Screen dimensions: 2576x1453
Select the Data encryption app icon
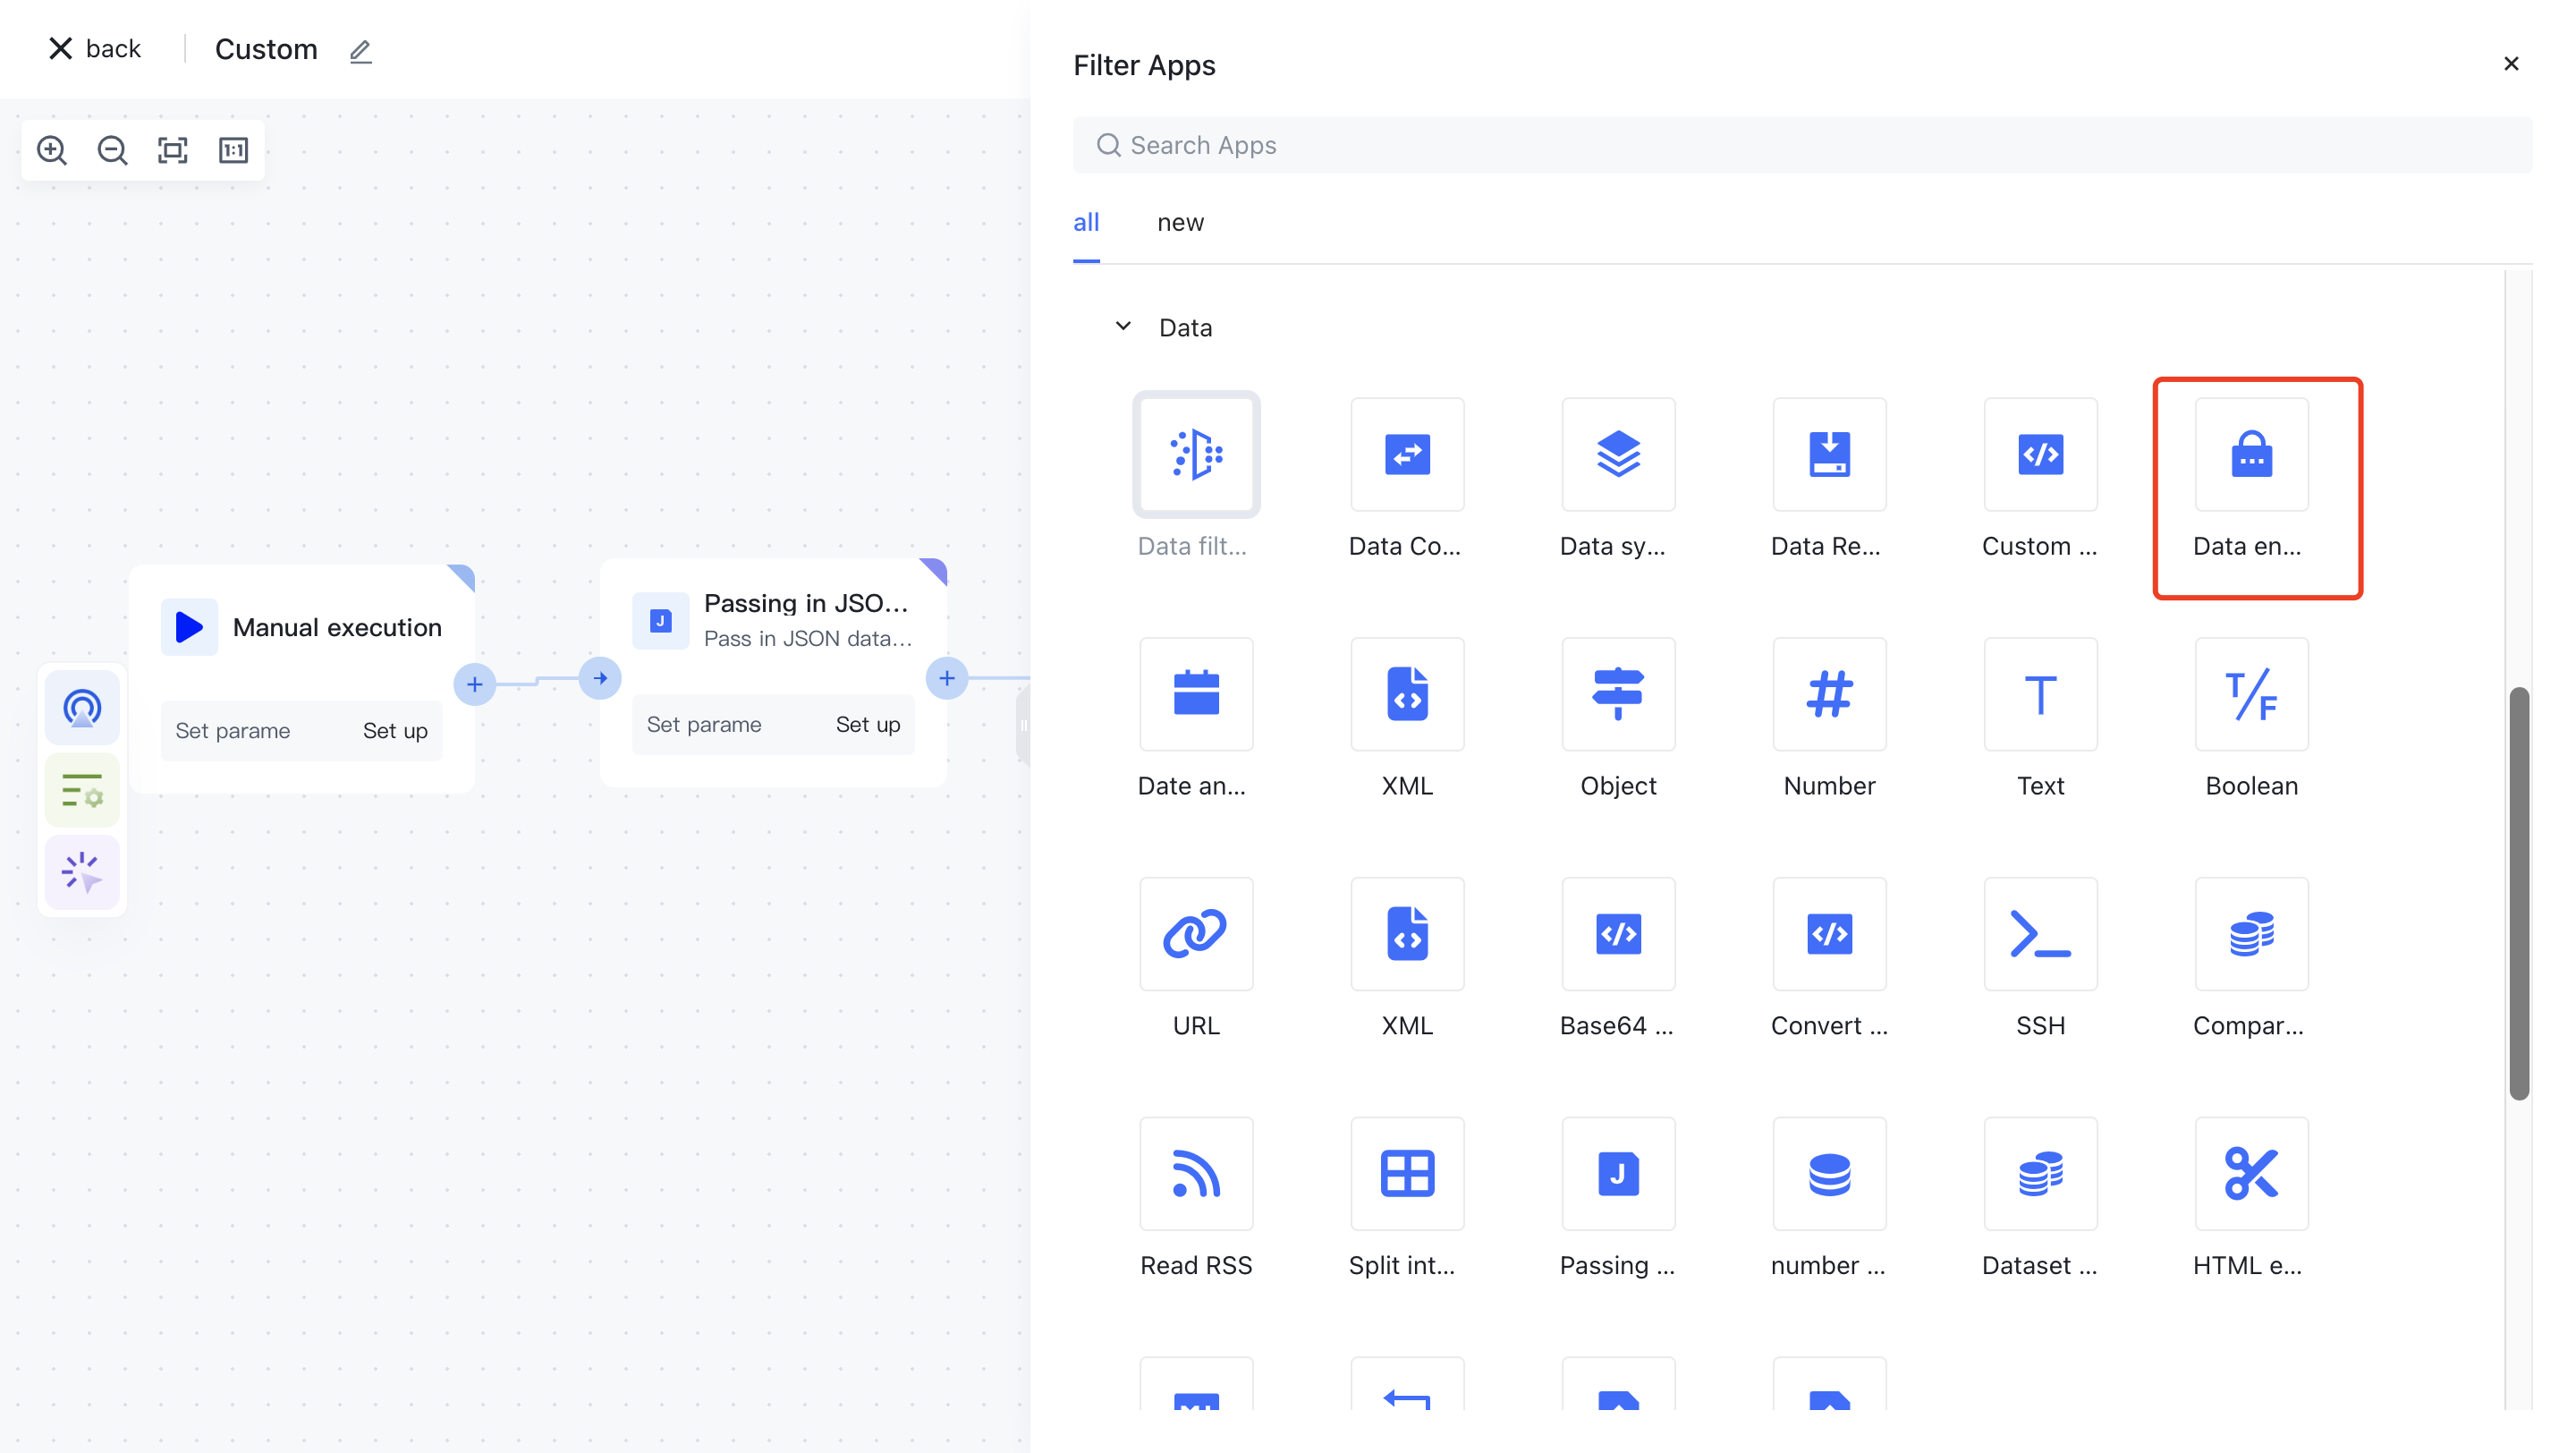point(2250,455)
